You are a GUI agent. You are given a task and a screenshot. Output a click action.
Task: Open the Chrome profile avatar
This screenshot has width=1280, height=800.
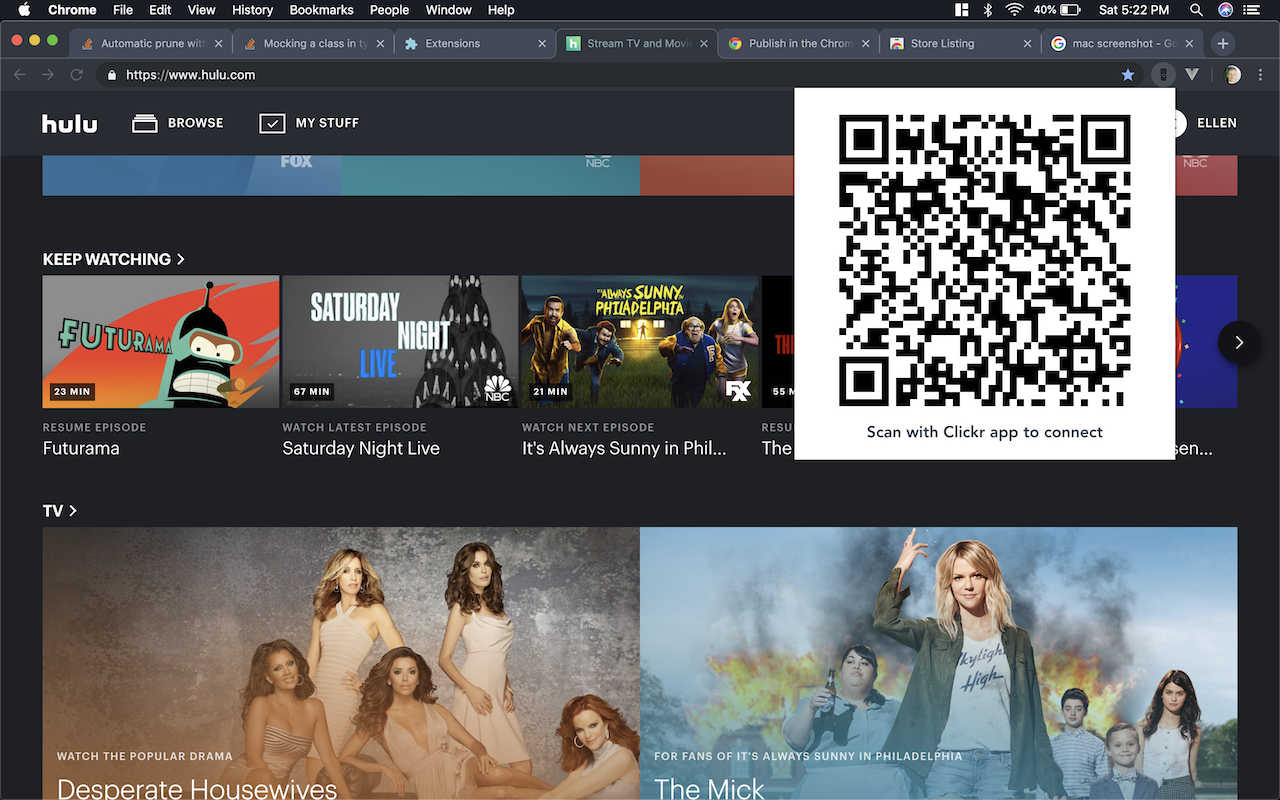(x=1233, y=75)
